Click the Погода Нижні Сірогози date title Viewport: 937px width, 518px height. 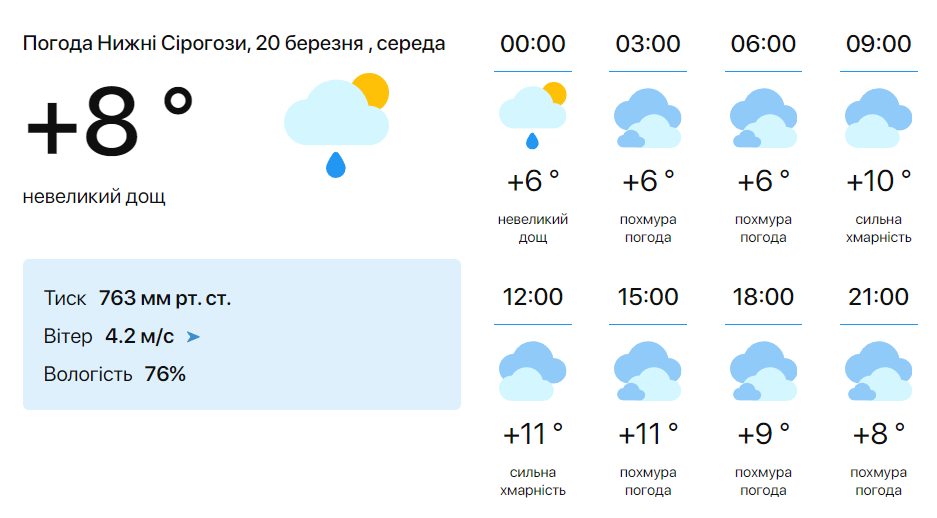pyautogui.click(x=234, y=44)
